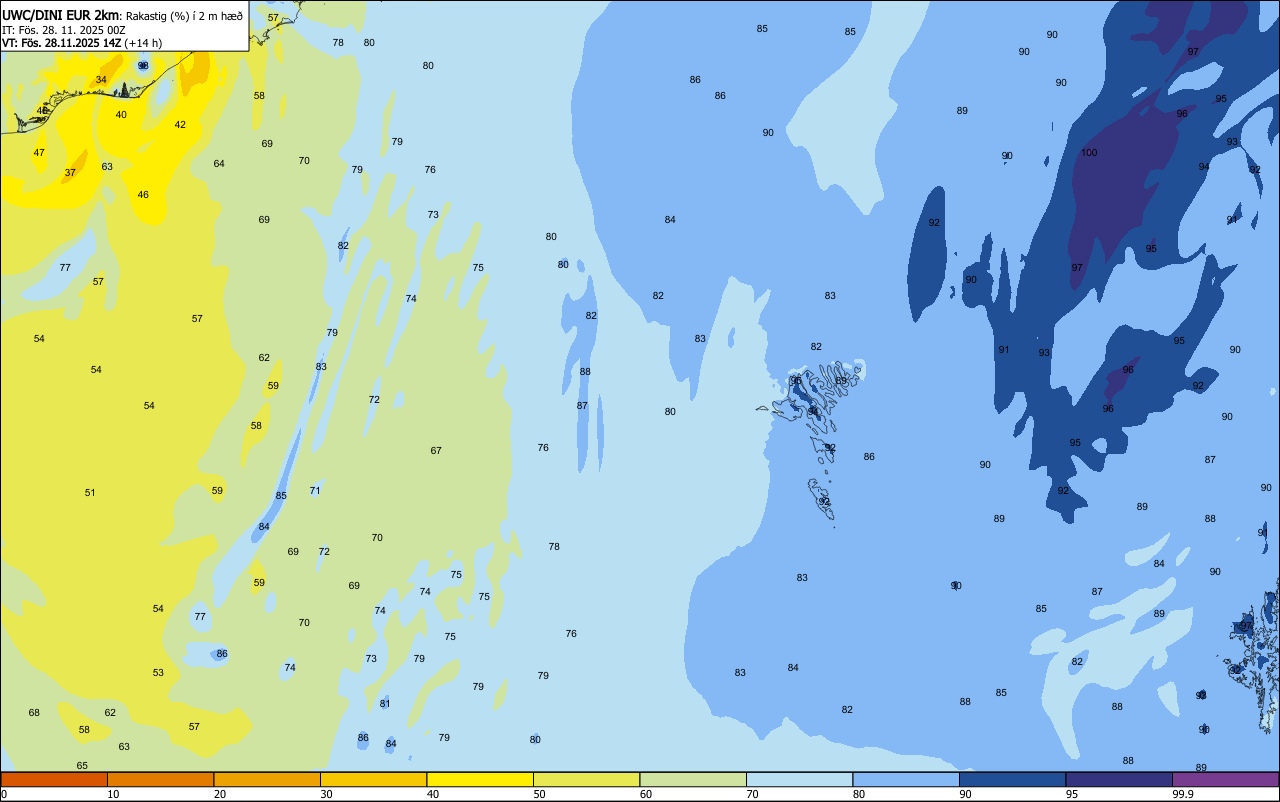
Task: Pick the light green 60–70 legend band
Action: (693, 779)
